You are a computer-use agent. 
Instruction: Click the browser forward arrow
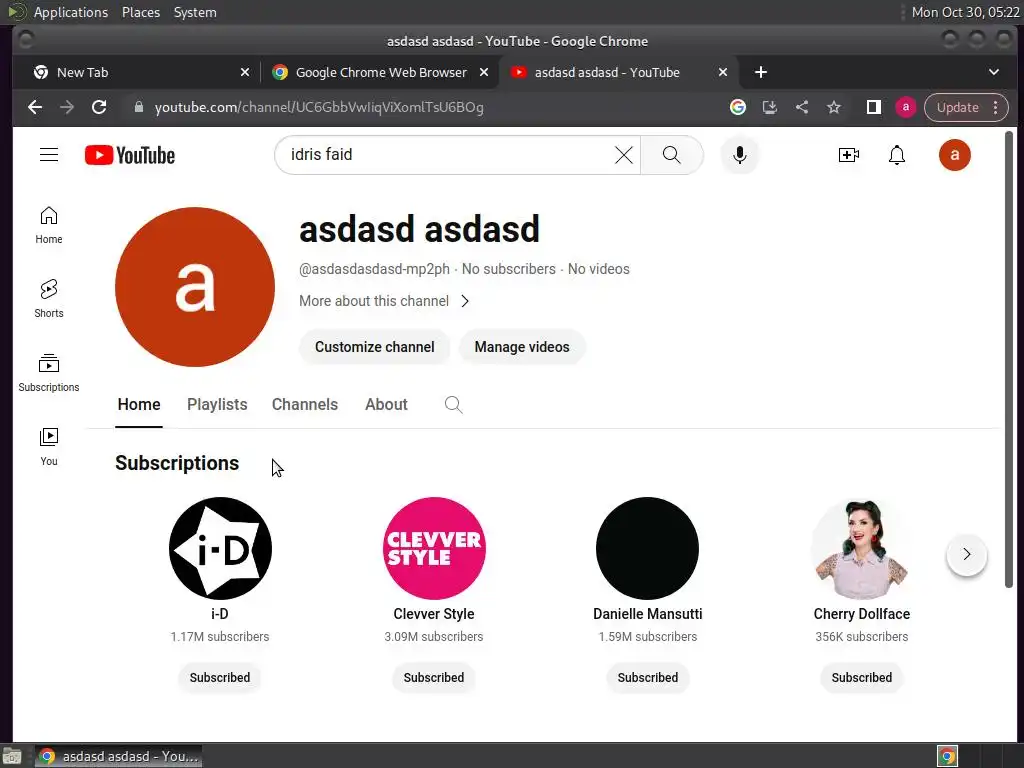point(67,107)
